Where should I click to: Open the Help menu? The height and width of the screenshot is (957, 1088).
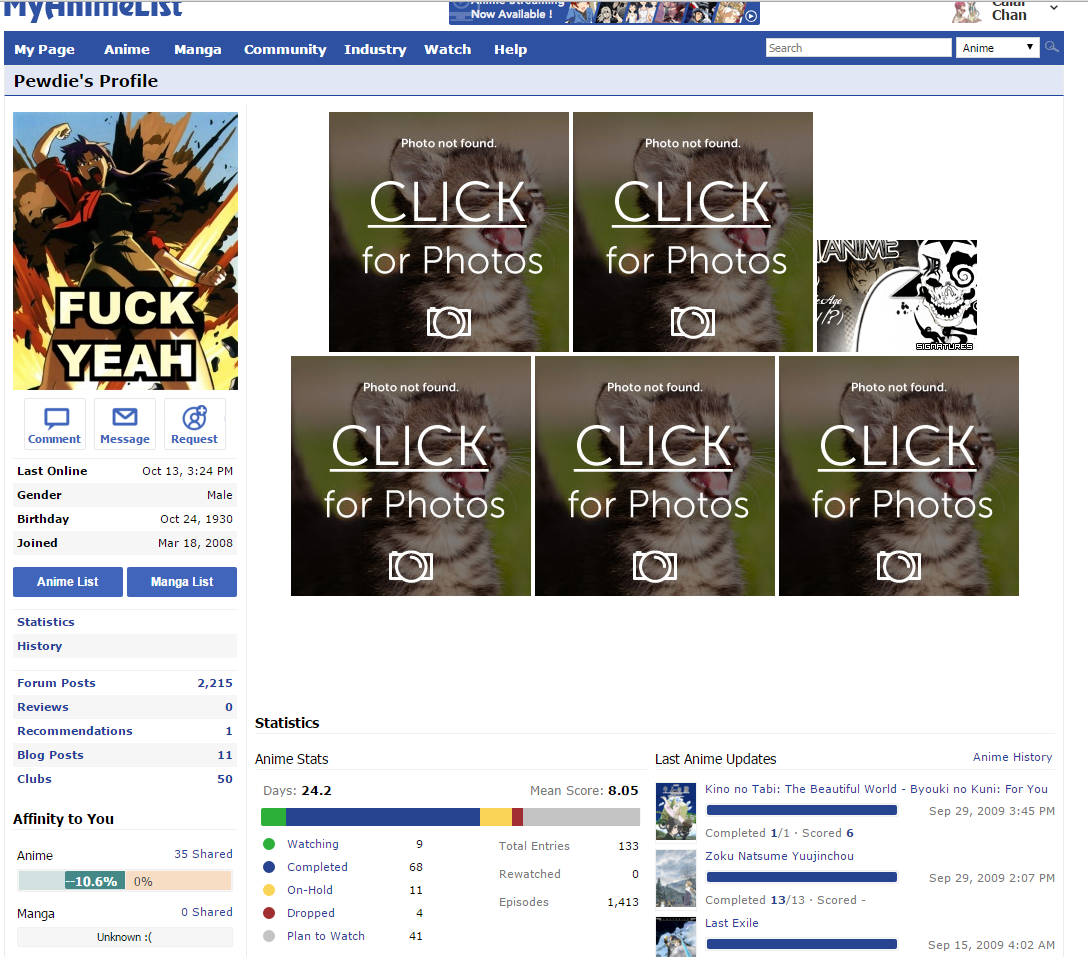coord(511,49)
